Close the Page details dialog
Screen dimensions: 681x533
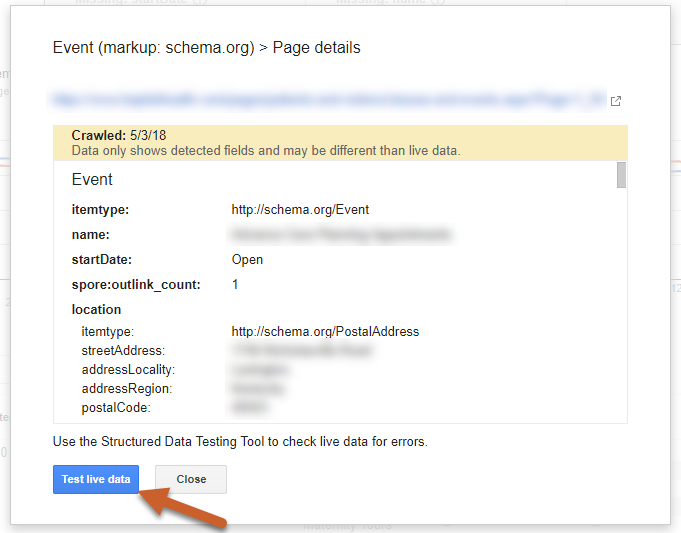pyautogui.click(x=191, y=479)
